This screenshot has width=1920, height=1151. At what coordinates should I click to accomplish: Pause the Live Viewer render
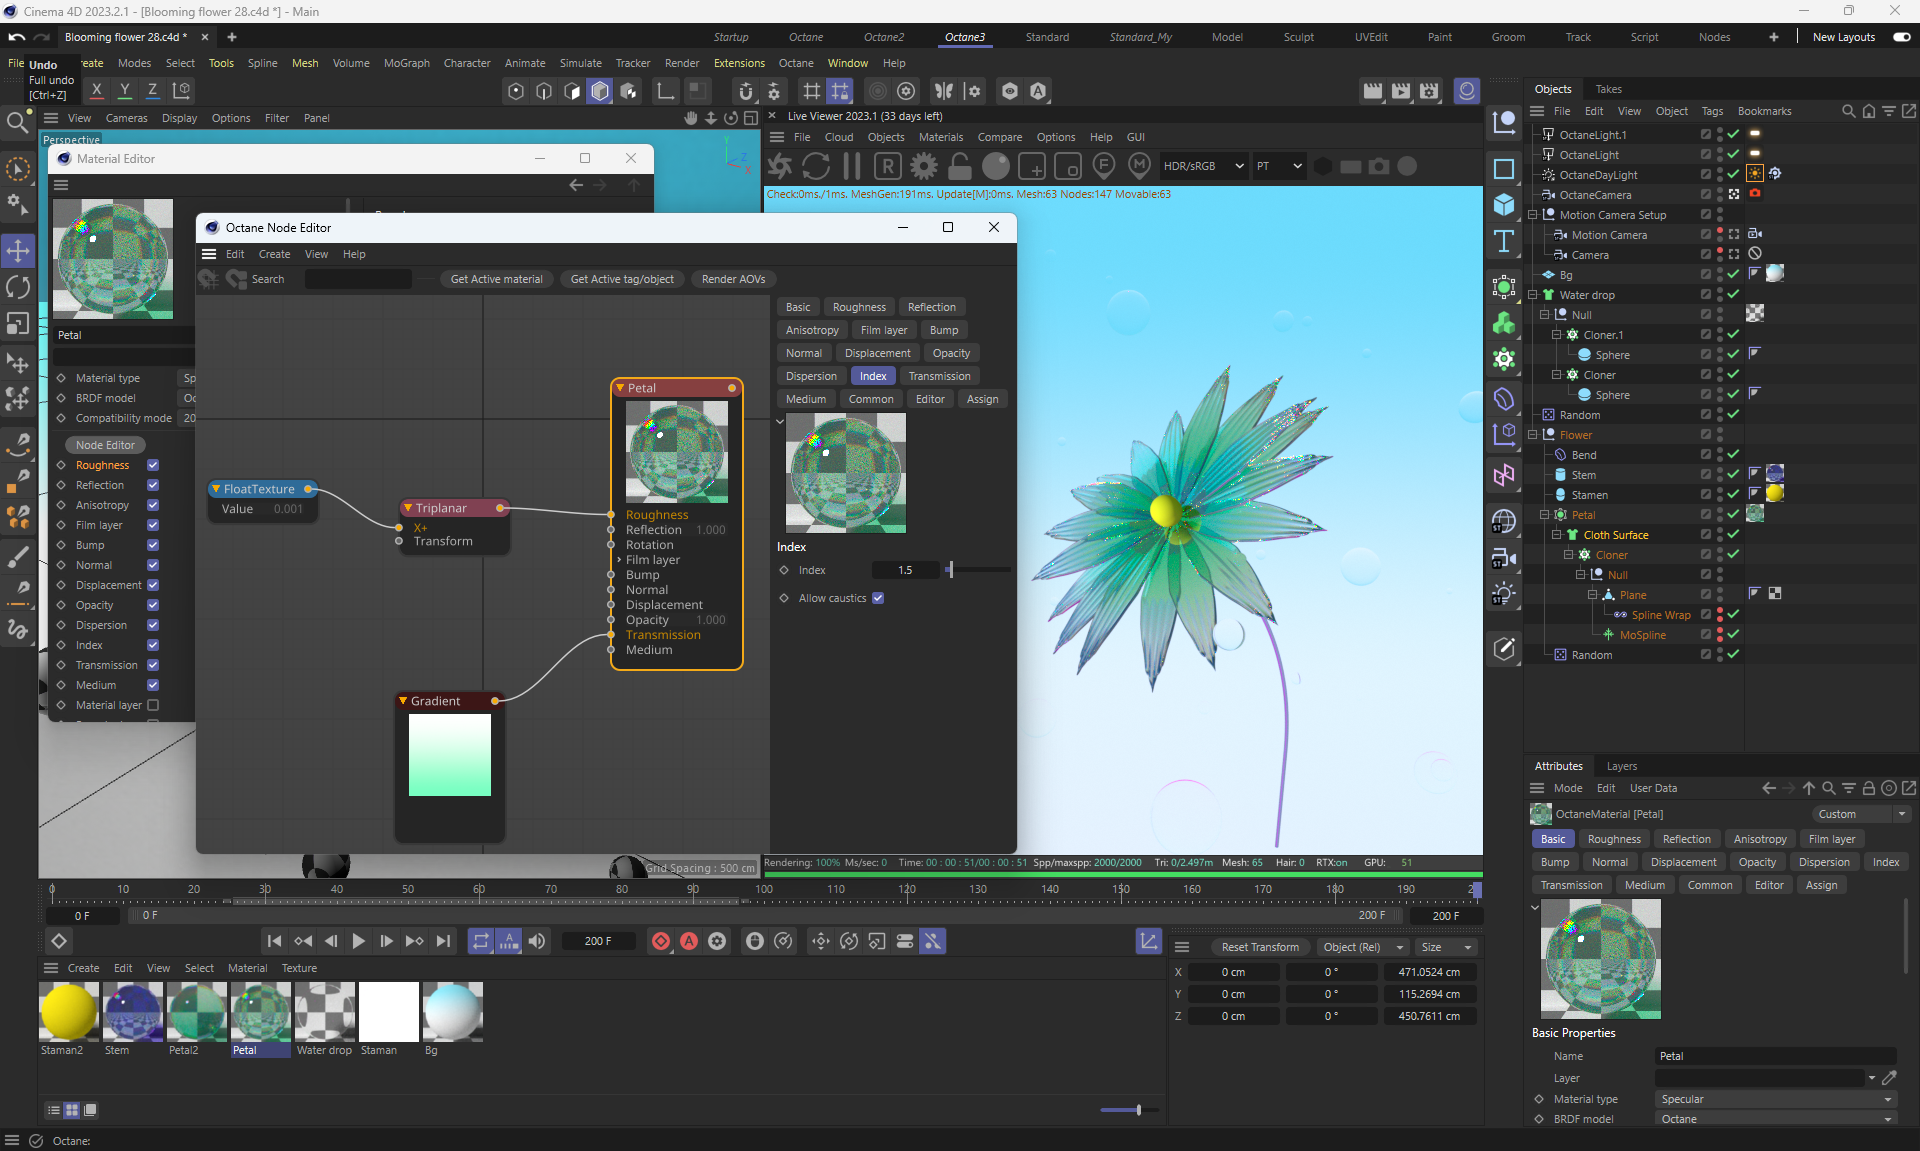coord(852,166)
